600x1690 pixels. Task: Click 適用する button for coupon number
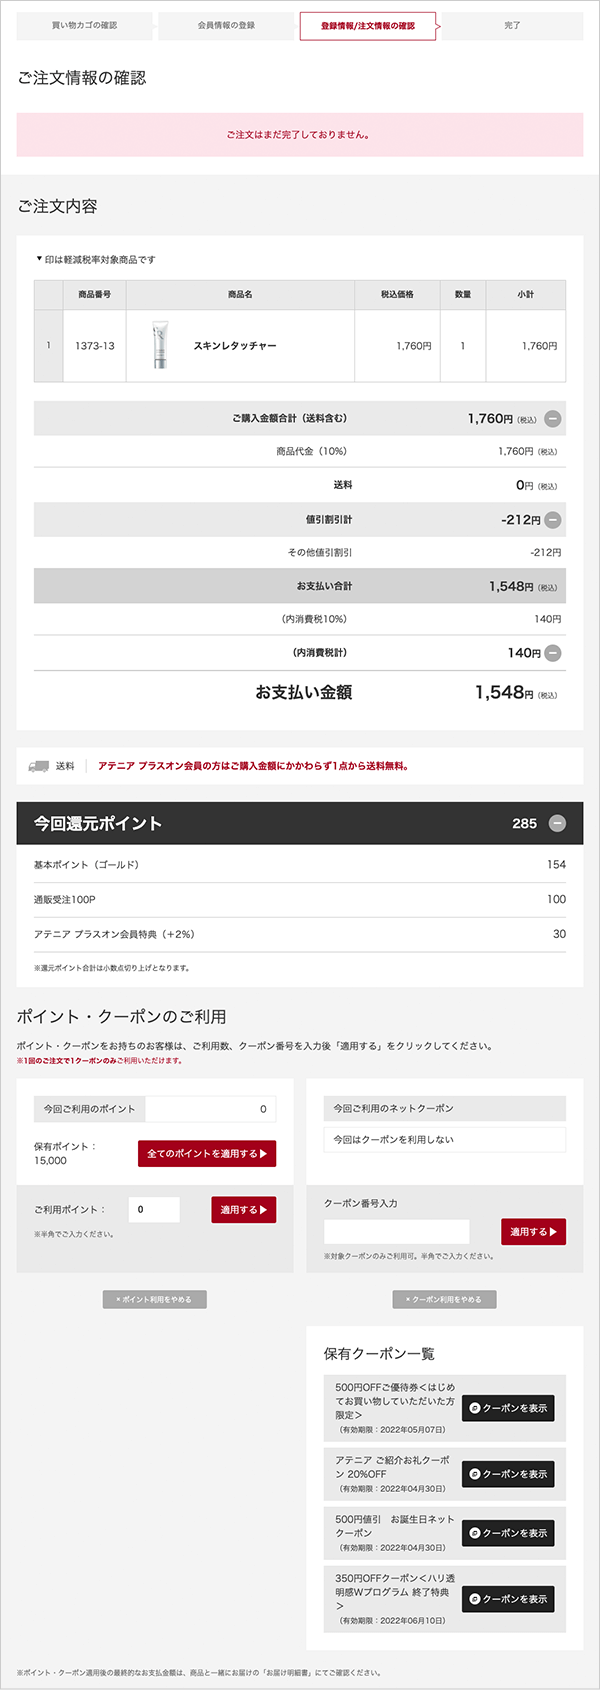pyautogui.click(x=533, y=1232)
